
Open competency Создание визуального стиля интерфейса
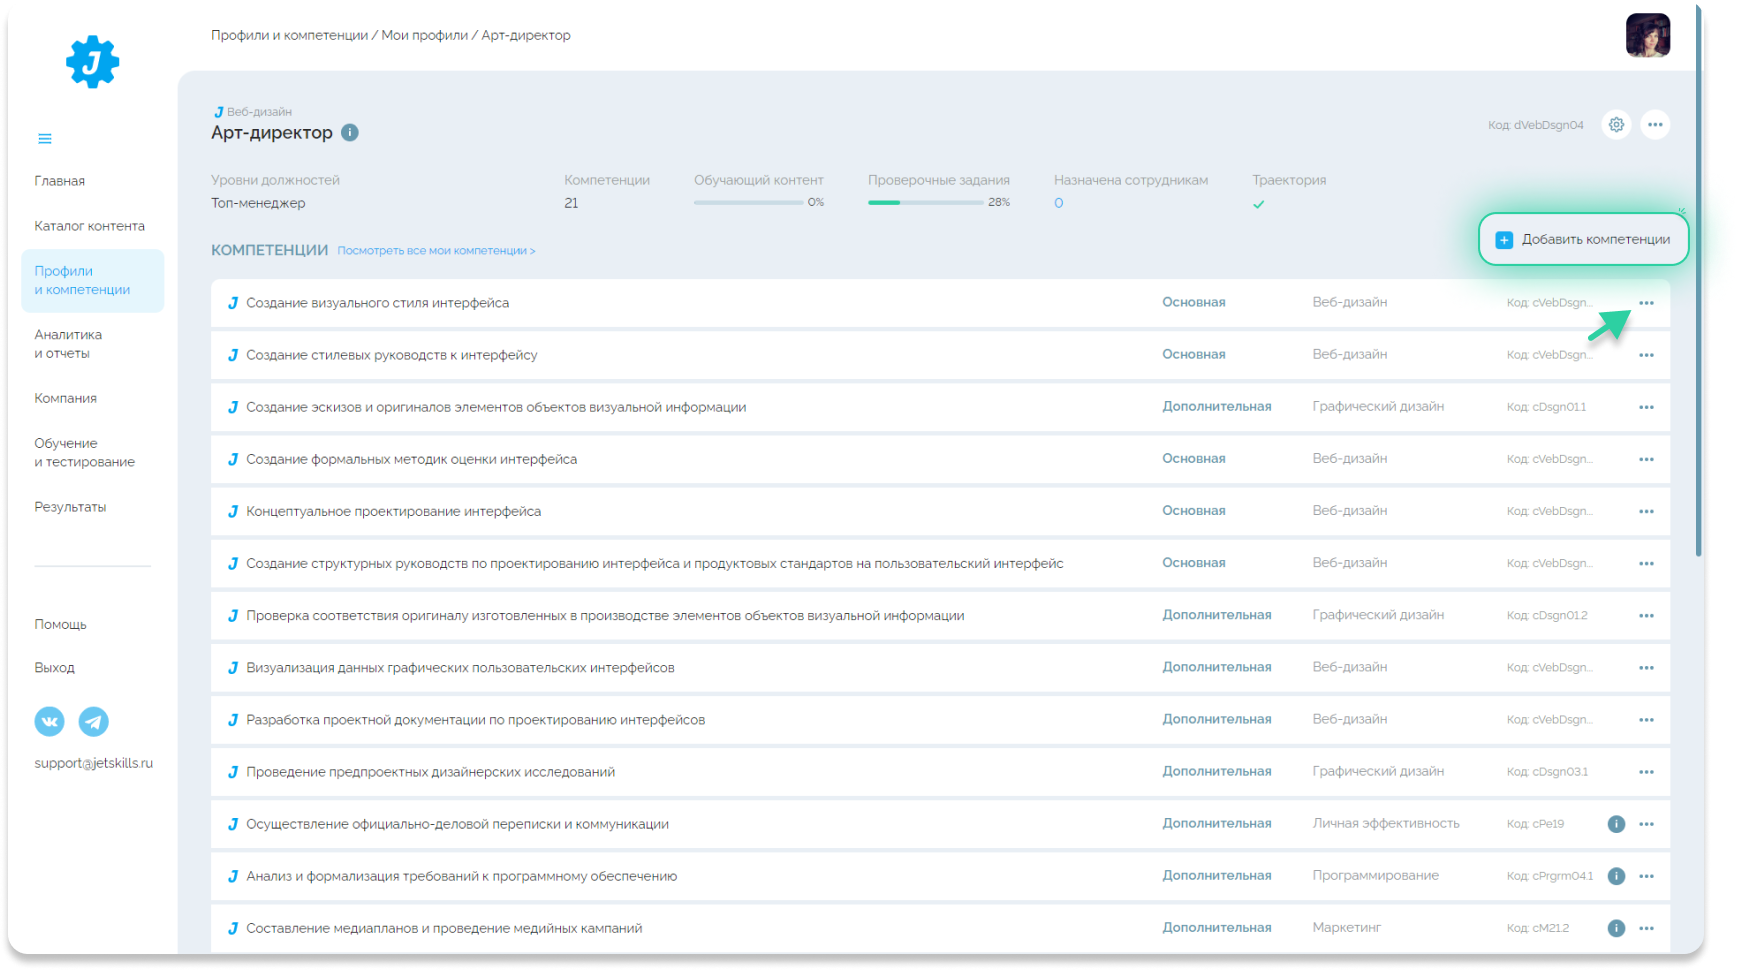[x=377, y=303]
